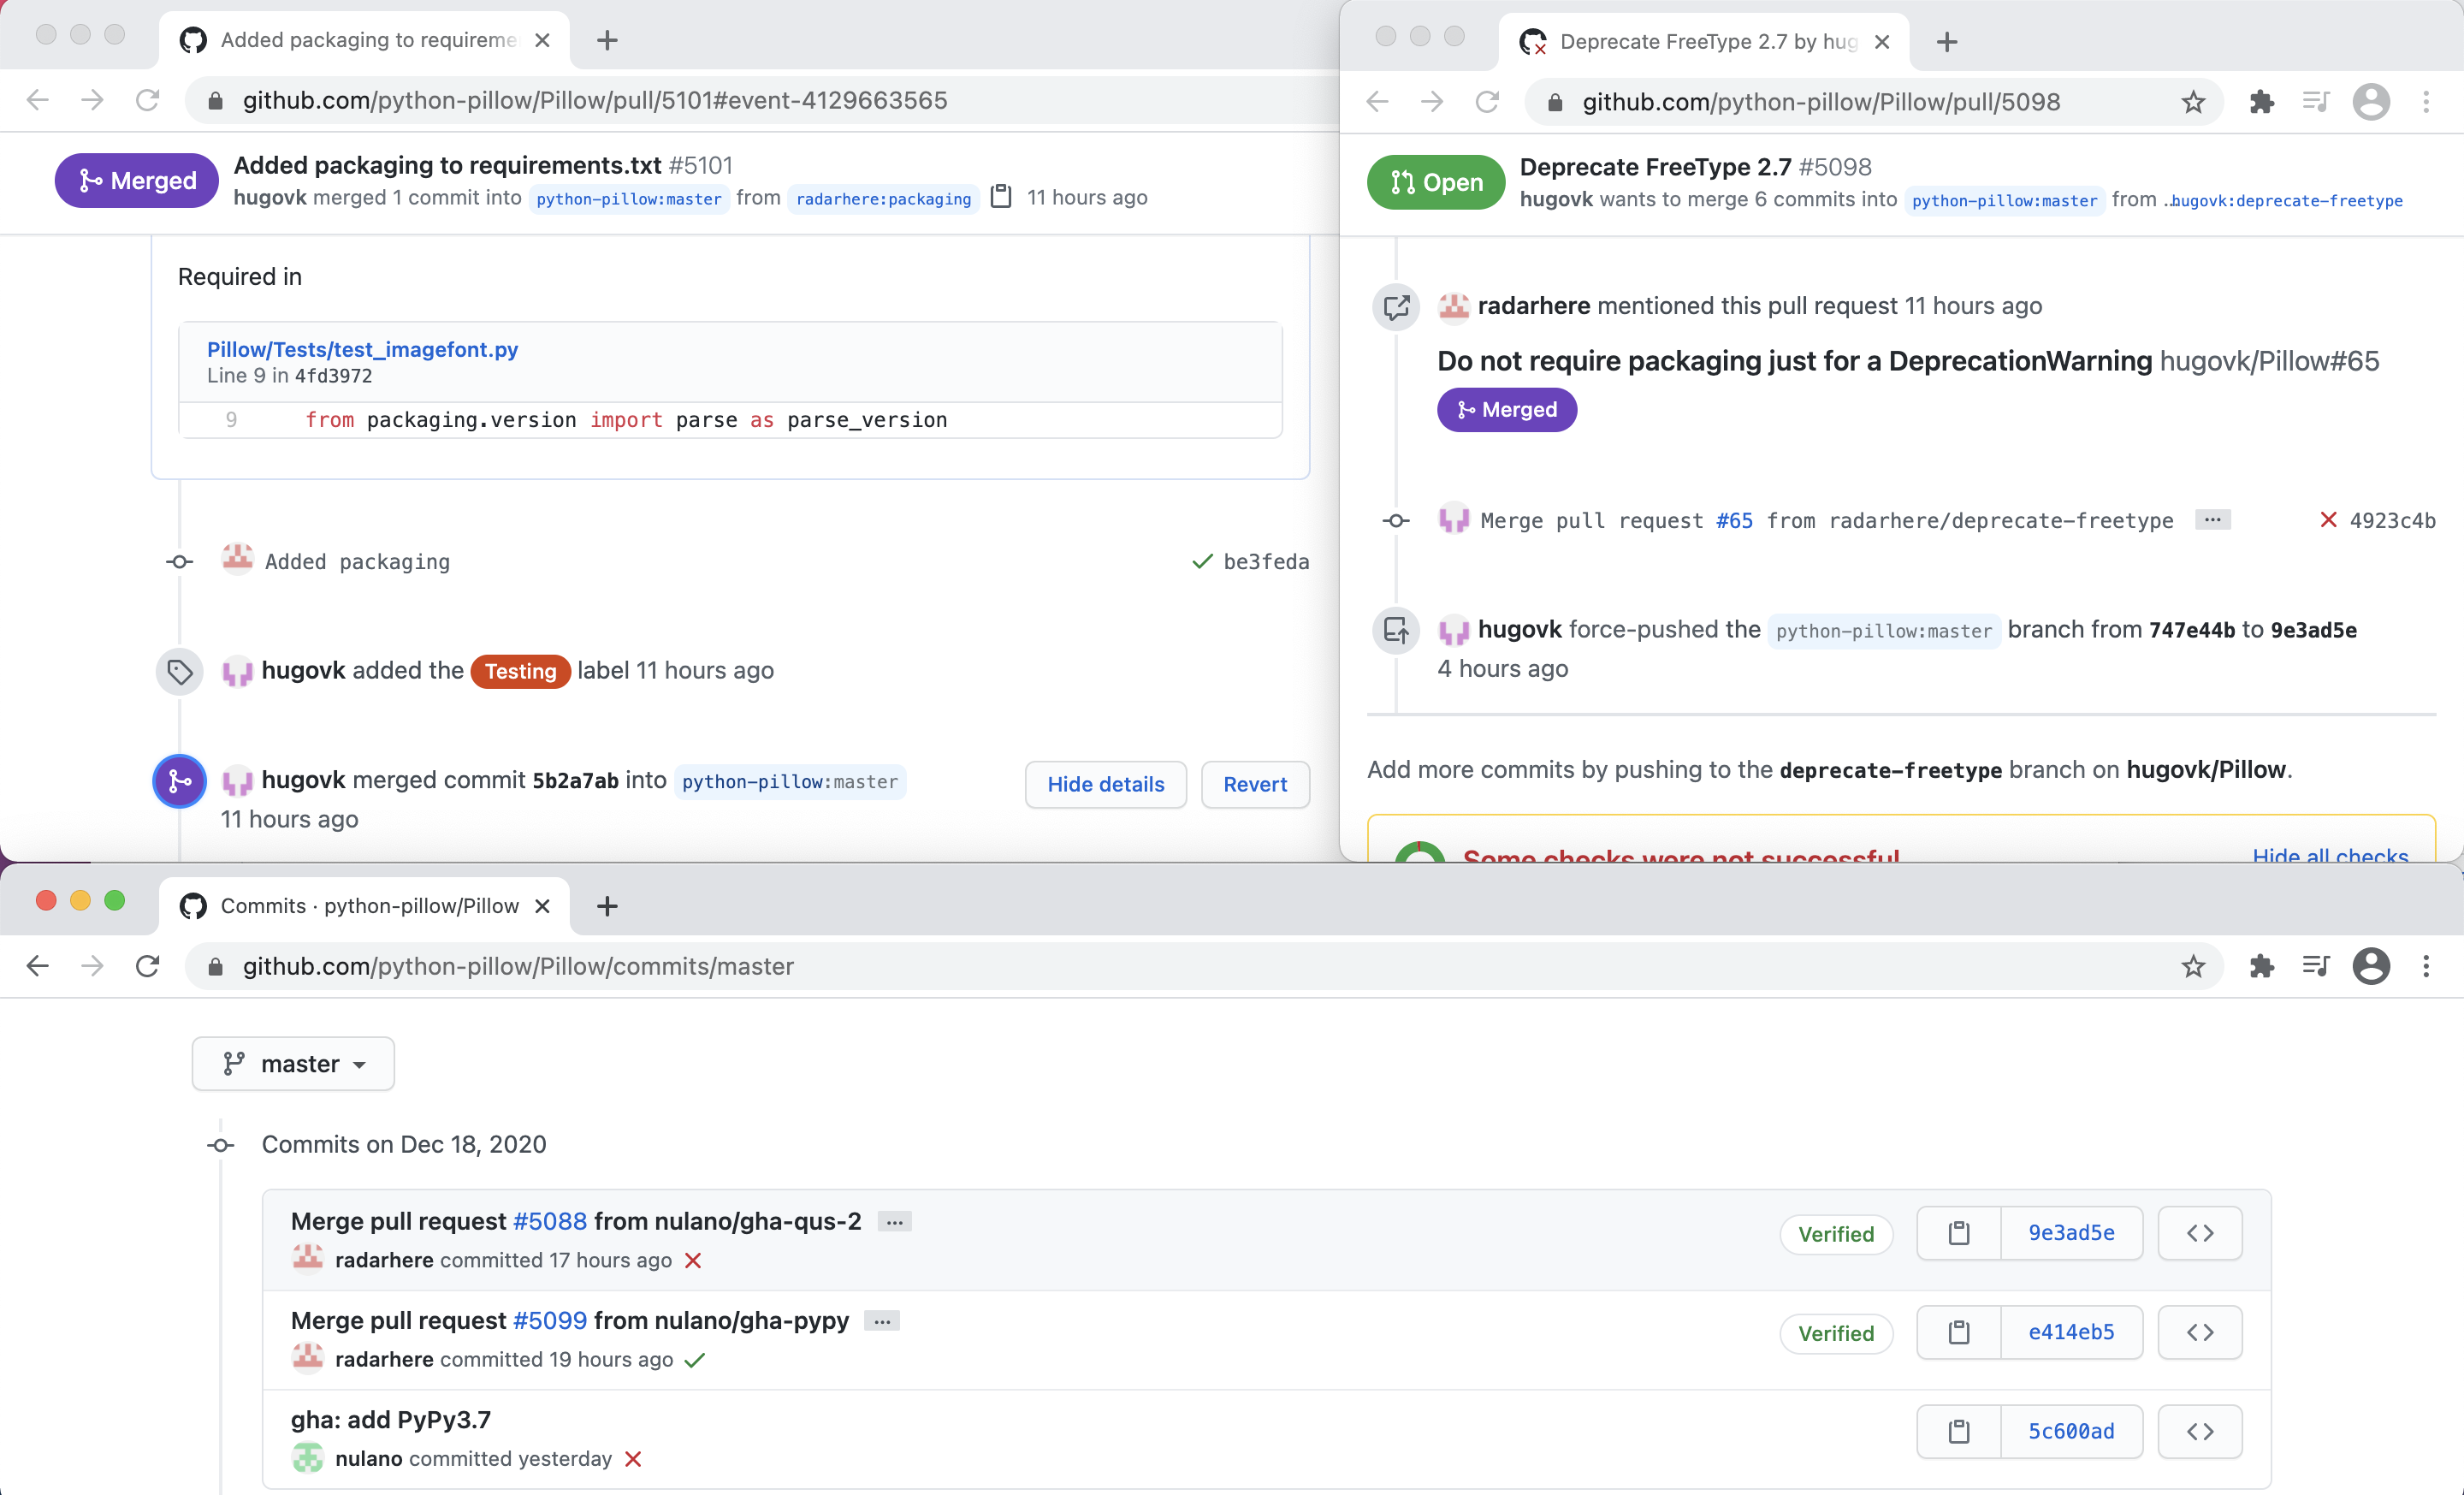Open gha: add PyPy3.7 commit title
This screenshot has width=2464, height=1495.
tap(391, 1419)
